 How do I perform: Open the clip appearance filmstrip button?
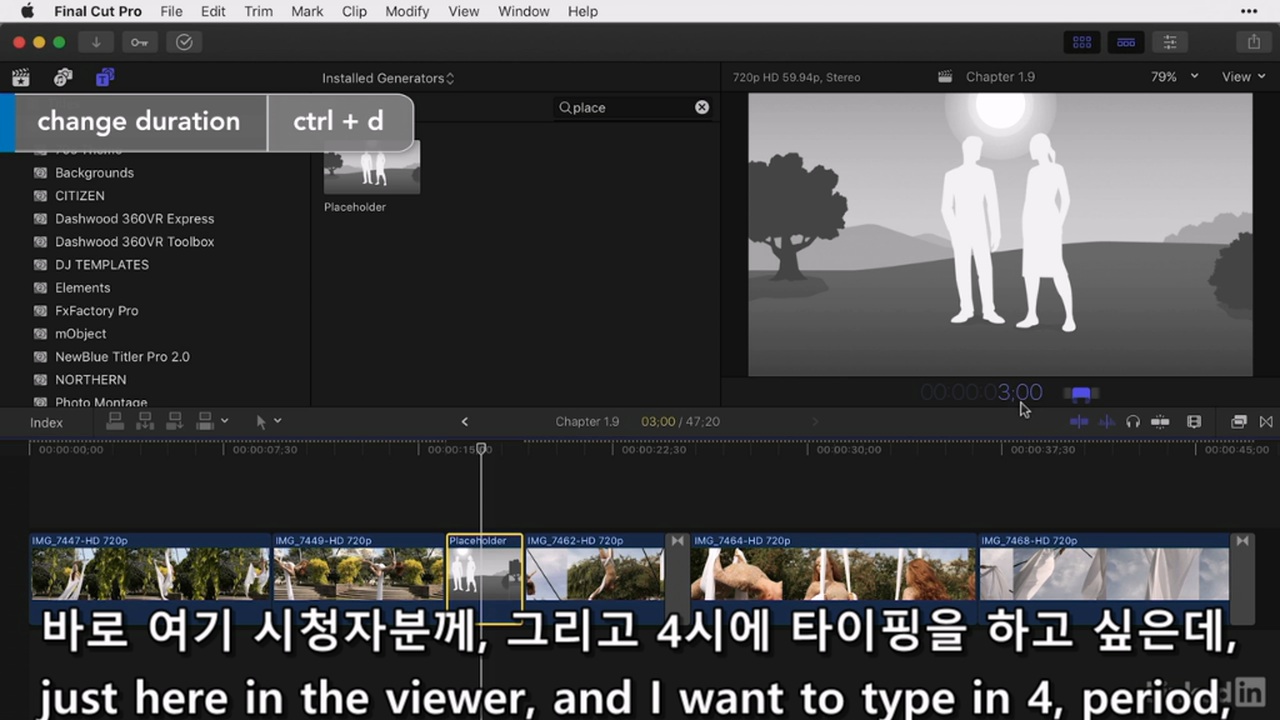[1194, 422]
